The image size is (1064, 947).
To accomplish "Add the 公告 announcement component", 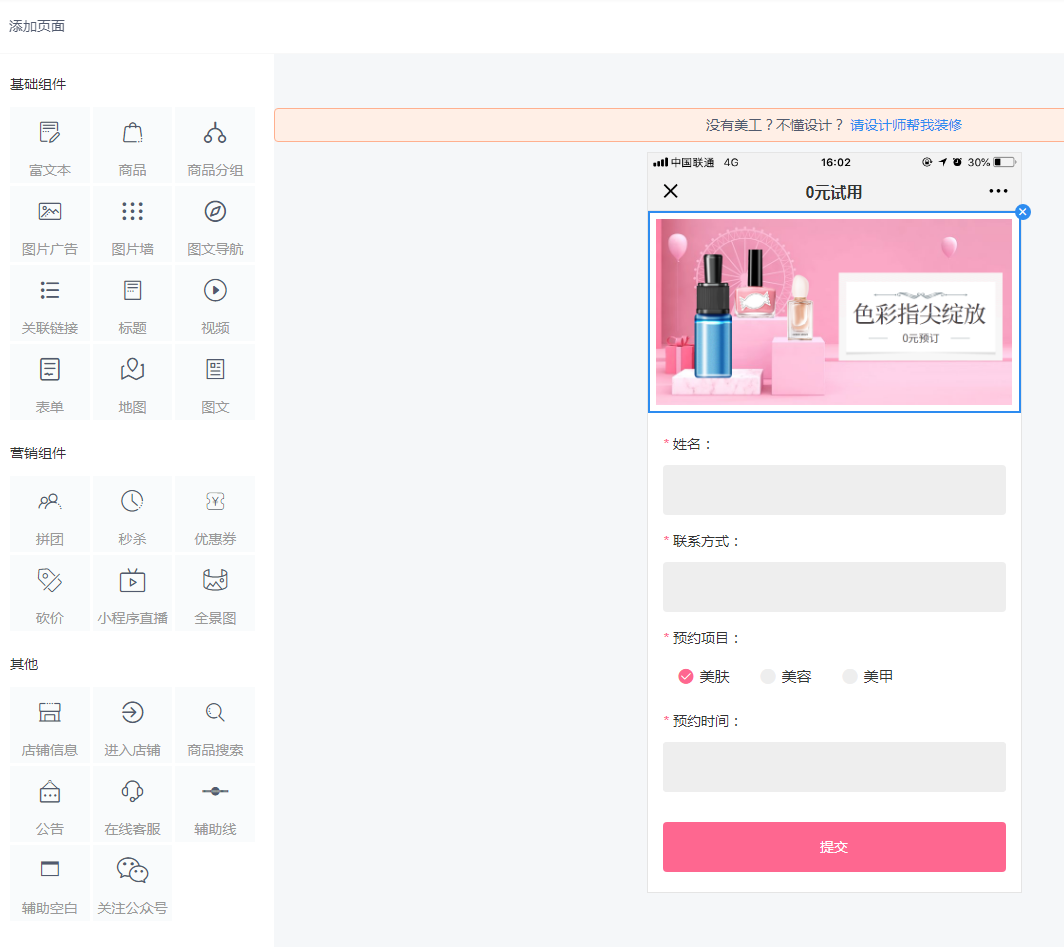I will (50, 804).
